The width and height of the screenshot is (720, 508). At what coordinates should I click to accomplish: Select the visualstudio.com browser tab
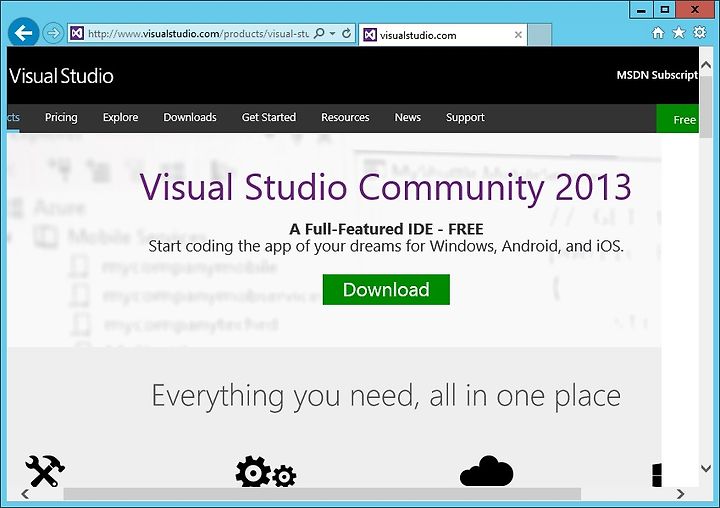(x=443, y=35)
